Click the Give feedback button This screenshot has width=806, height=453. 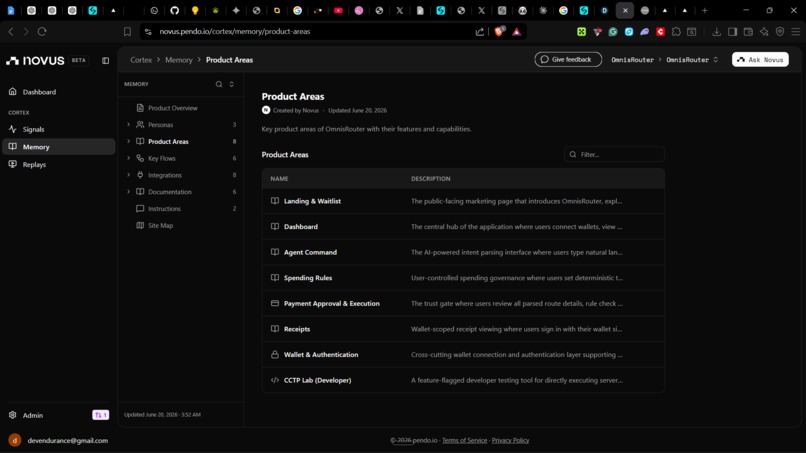(568, 60)
